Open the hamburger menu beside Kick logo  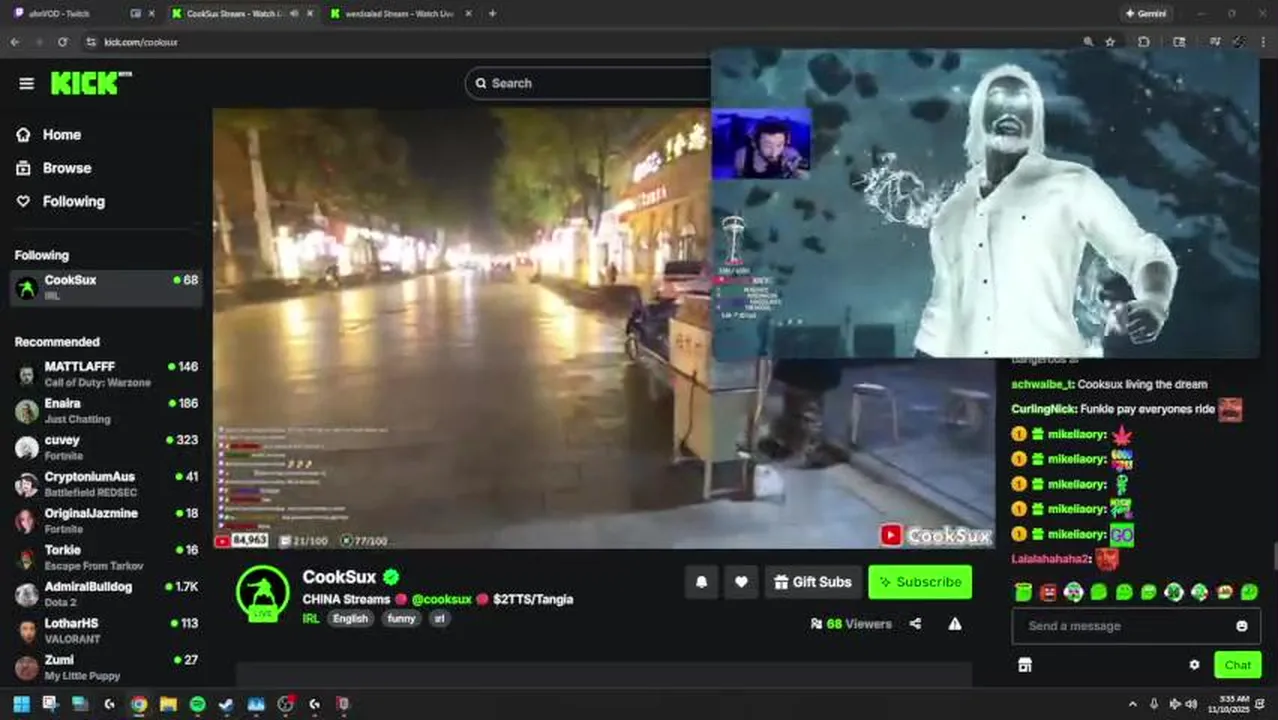click(27, 83)
